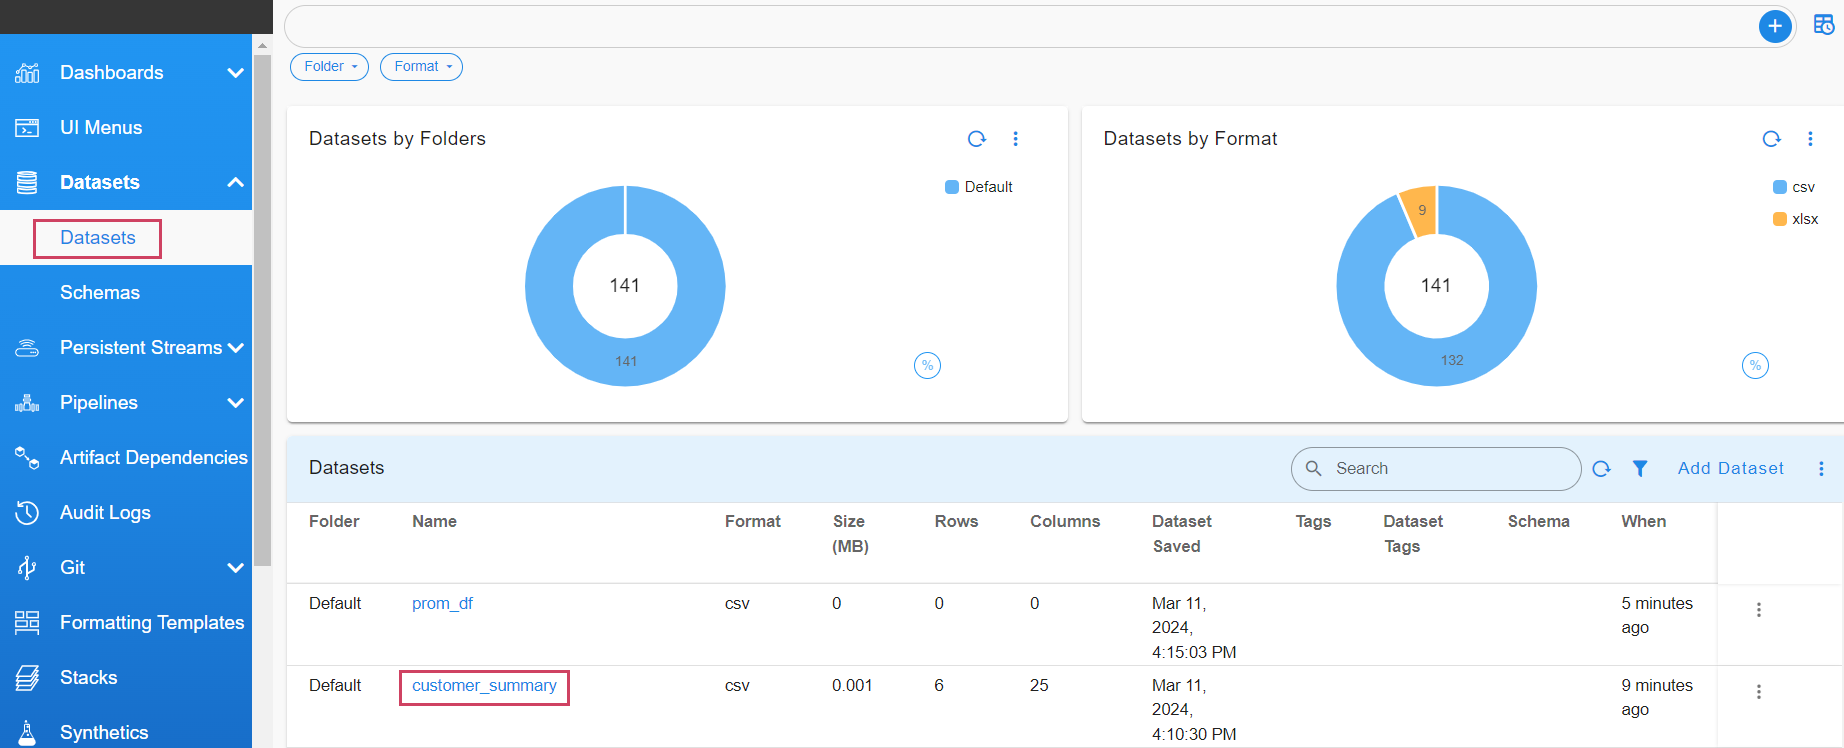Click the filter funnel icon
This screenshot has width=1844, height=748.
tap(1640, 469)
